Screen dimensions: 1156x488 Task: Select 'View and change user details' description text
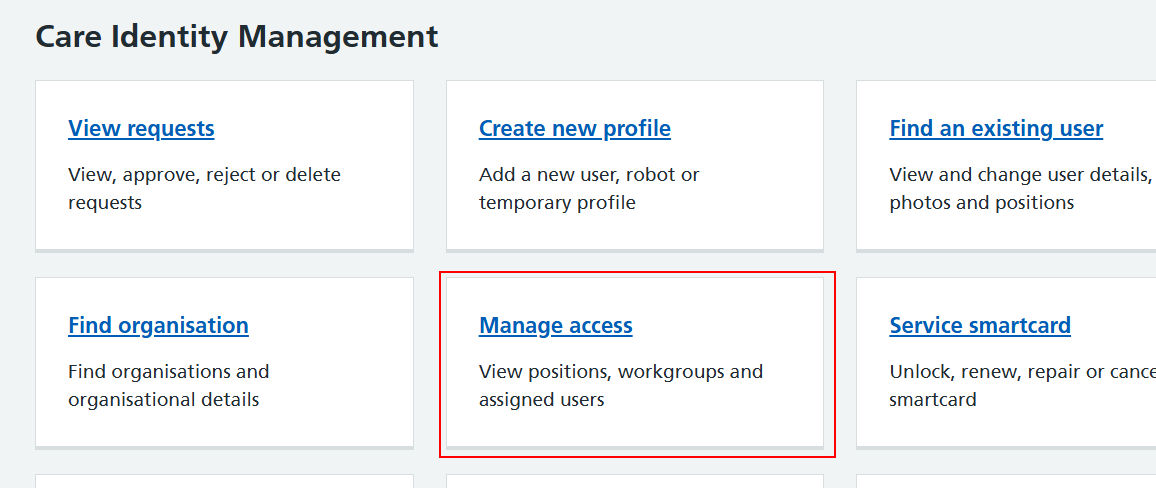[1023, 189]
